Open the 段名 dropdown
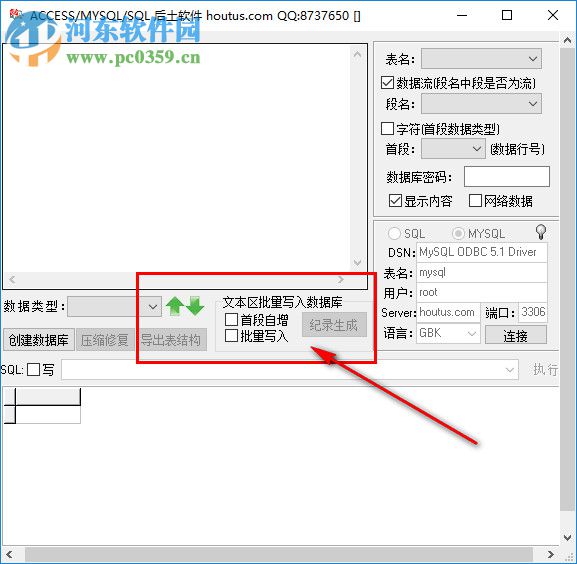This screenshot has width=577, height=564. coord(481,104)
